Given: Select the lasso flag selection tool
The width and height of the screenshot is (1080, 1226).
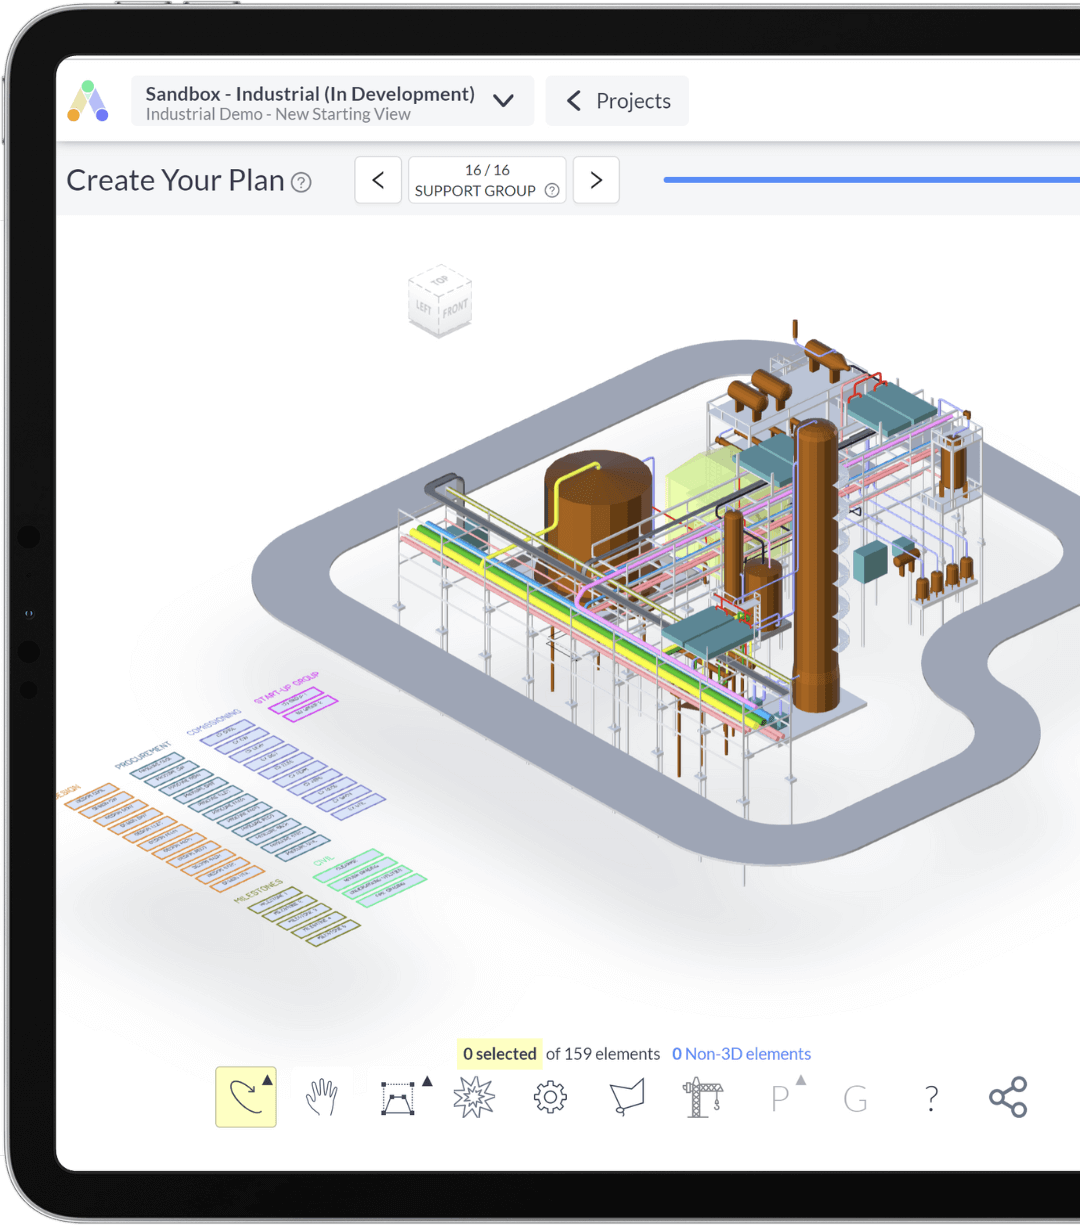Looking at the screenshot, I should pyautogui.click(x=627, y=1096).
